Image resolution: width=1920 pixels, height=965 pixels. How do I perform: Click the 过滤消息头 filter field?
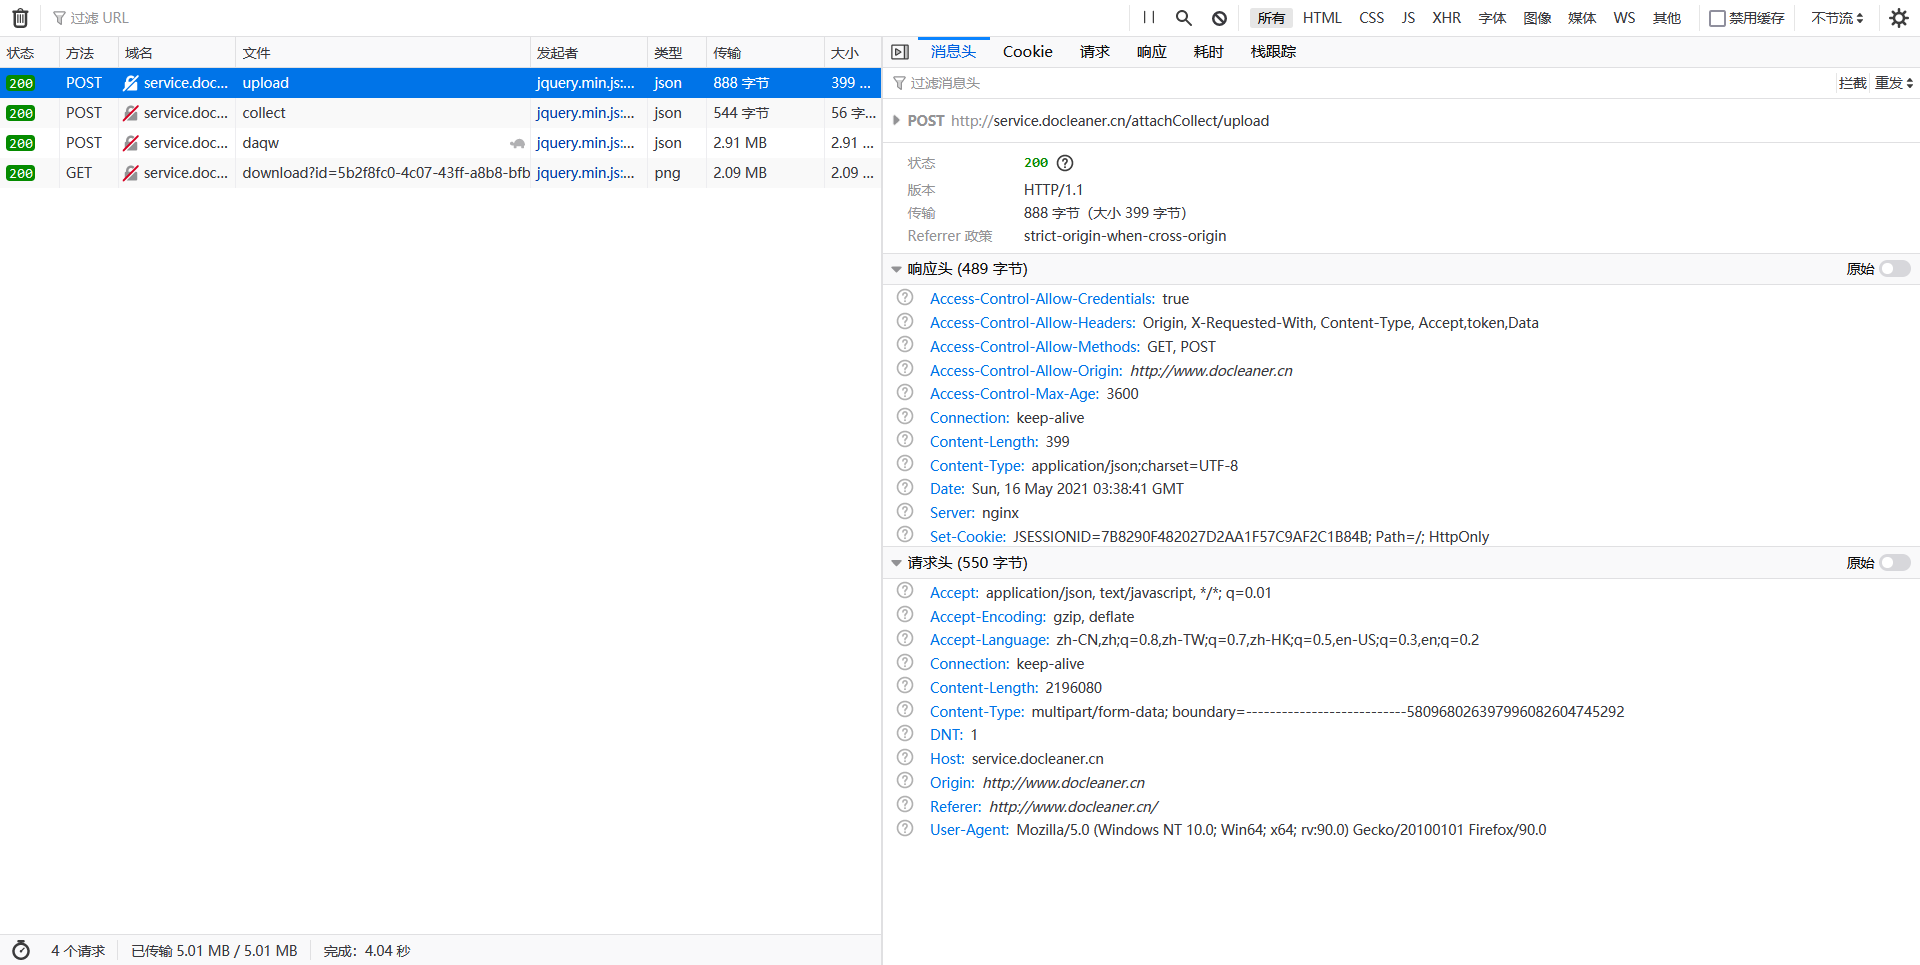1360,83
